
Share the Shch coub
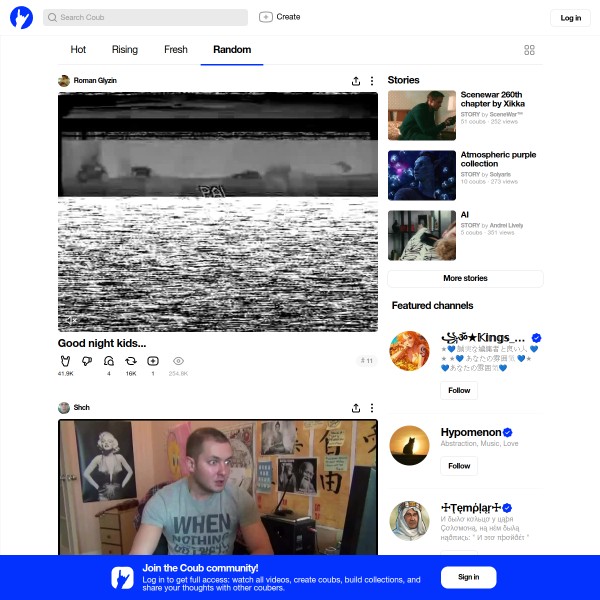click(x=356, y=408)
